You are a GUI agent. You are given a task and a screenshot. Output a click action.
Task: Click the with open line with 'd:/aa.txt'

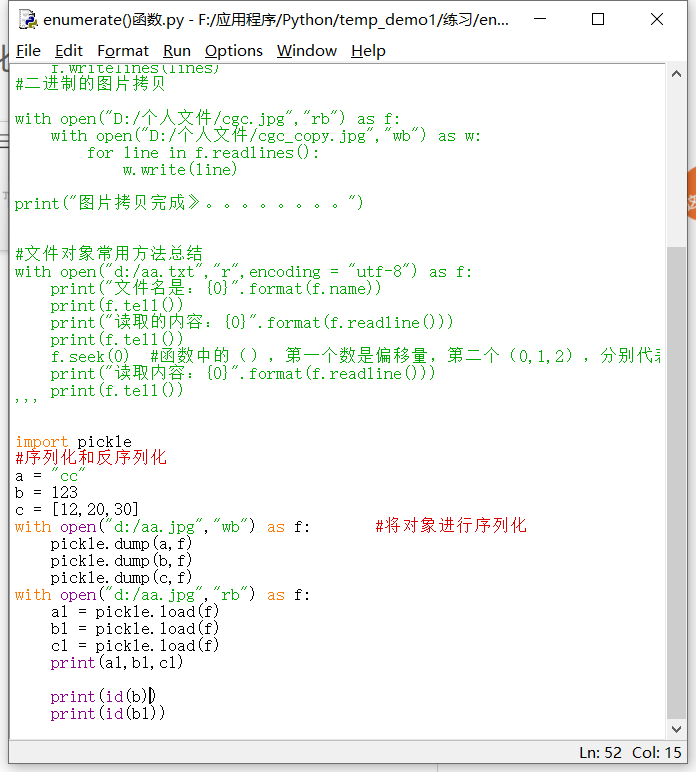tap(243, 272)
